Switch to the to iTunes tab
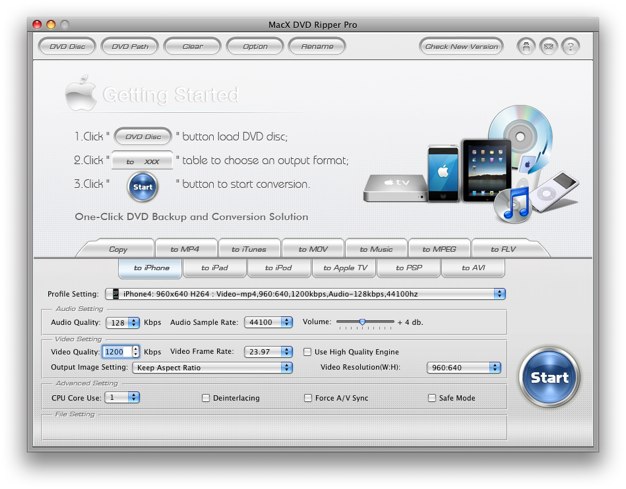 tap(249, 249)
